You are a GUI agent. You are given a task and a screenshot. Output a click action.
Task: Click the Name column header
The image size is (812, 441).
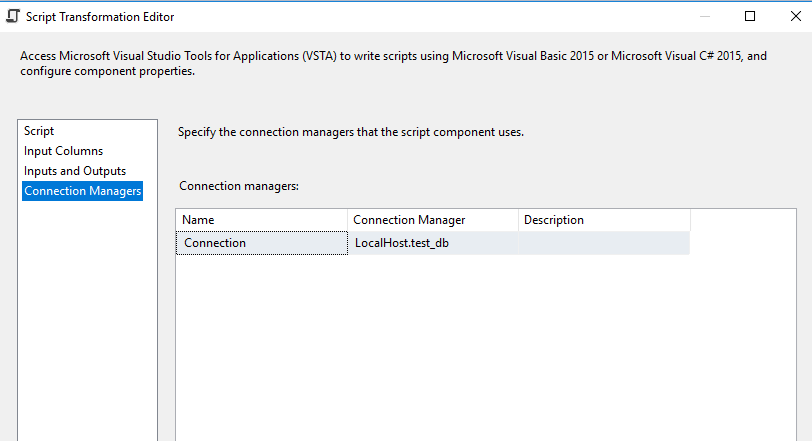click(262, 220)
